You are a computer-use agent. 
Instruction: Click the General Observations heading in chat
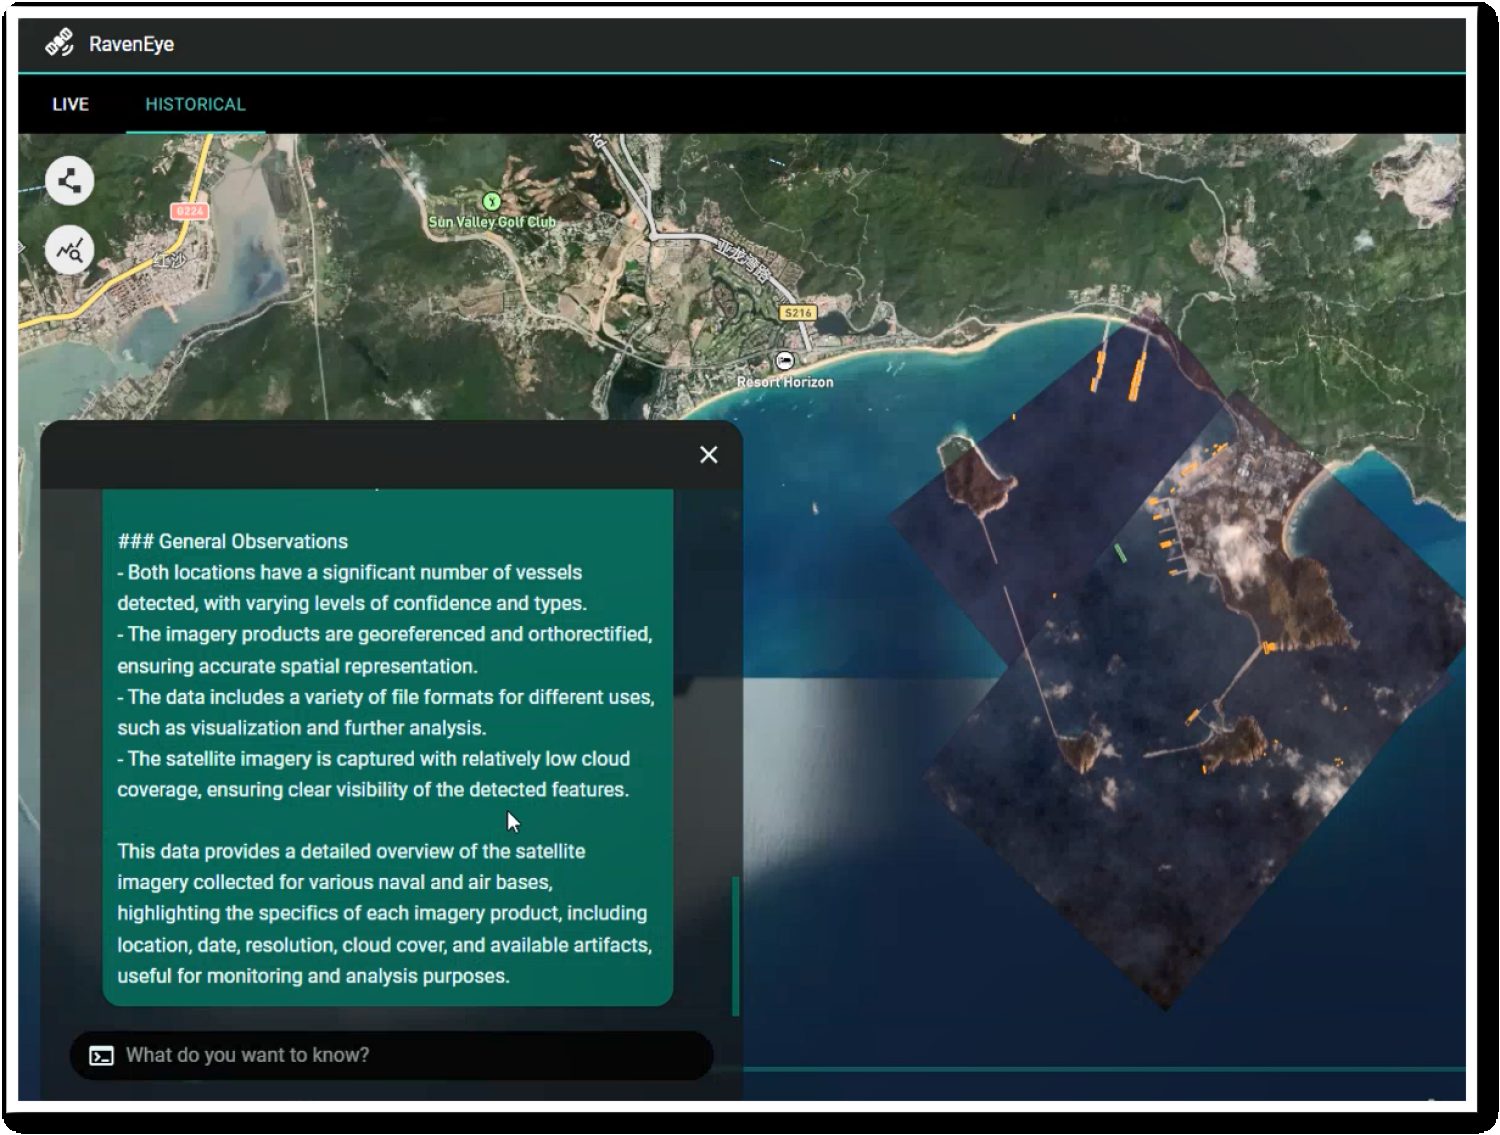pyautogui.click(x=233, y=541)
